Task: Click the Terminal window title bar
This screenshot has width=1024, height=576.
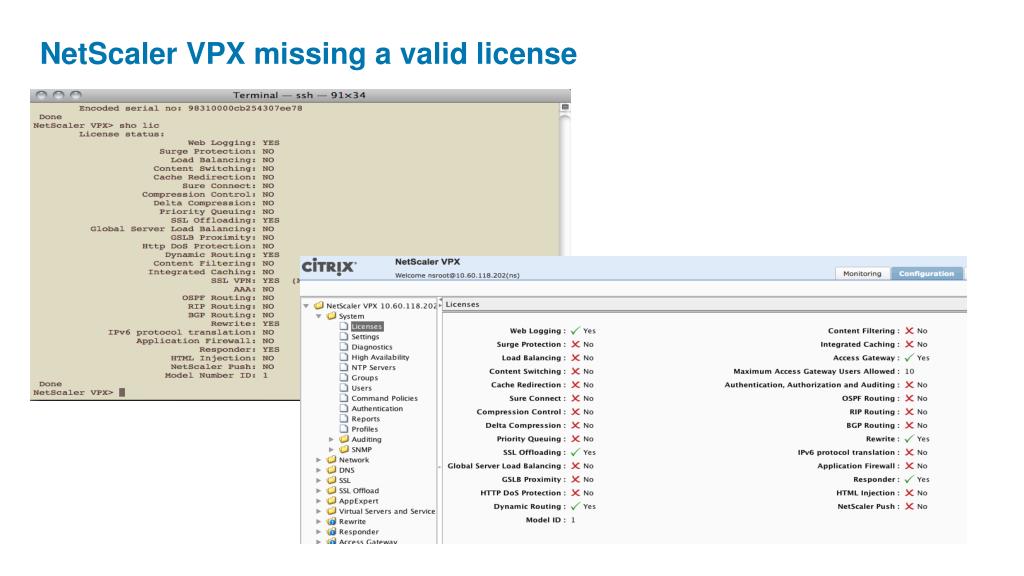Action: (x=300, y=95)
